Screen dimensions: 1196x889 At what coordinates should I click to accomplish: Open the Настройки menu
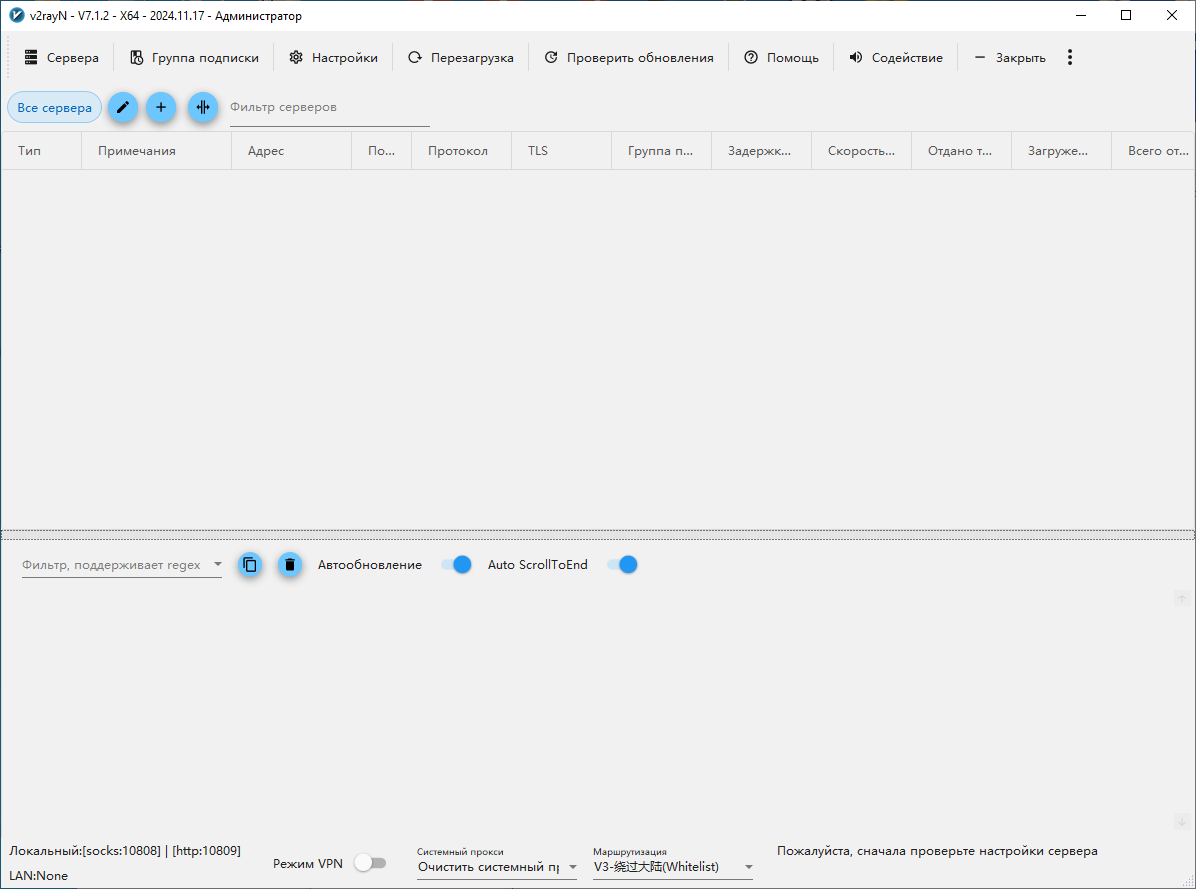coord(334,58)
